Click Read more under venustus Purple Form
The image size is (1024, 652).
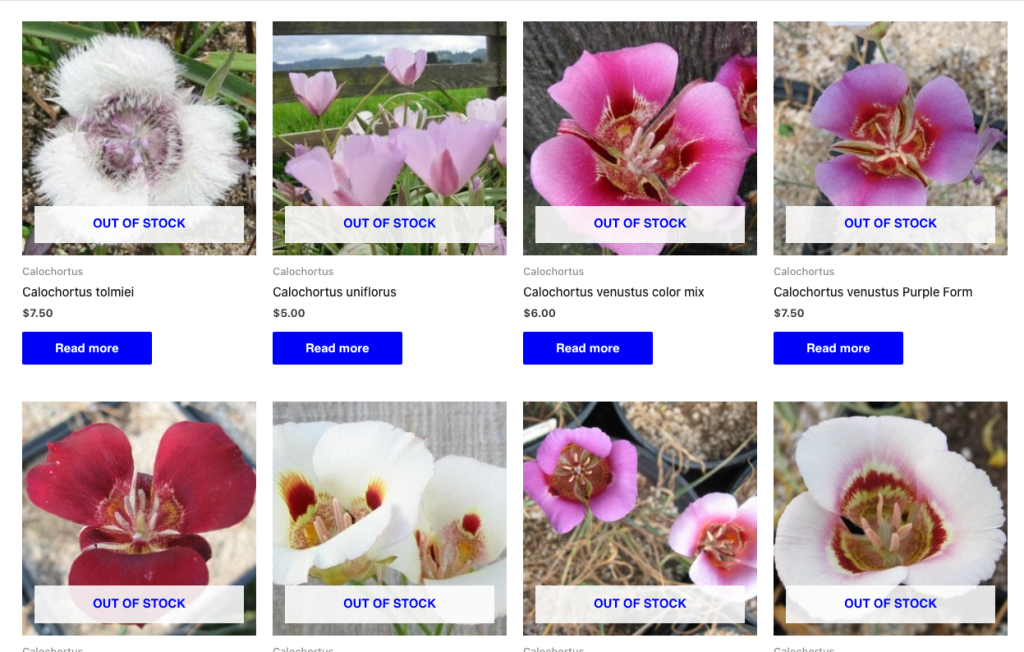839,348
